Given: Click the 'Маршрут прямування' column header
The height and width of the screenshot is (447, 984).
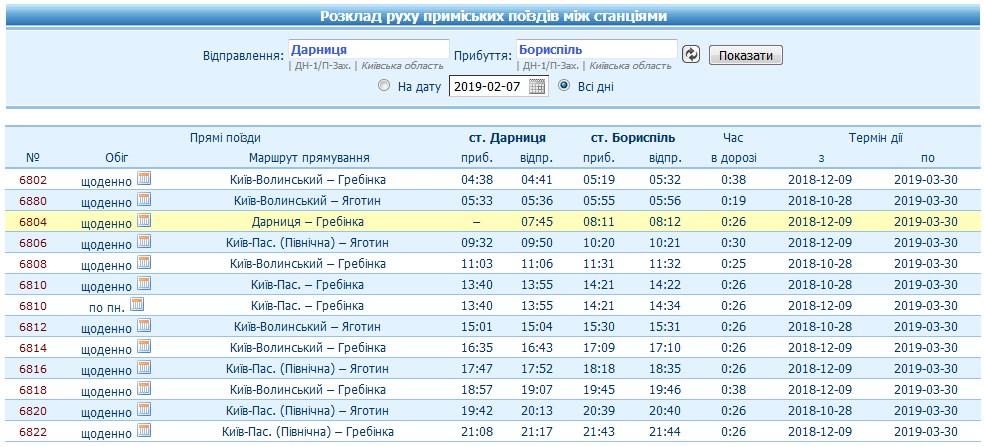Looking at the screenshot, I should click(309, 158).
